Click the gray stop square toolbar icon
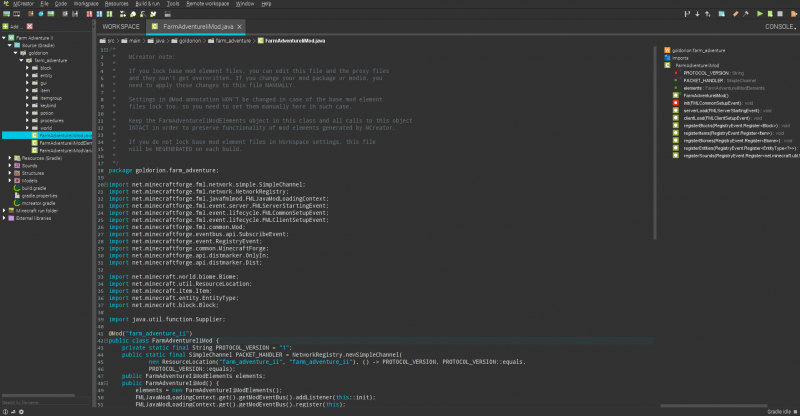Viewport: 800px width, 416px height. [780, 14]
